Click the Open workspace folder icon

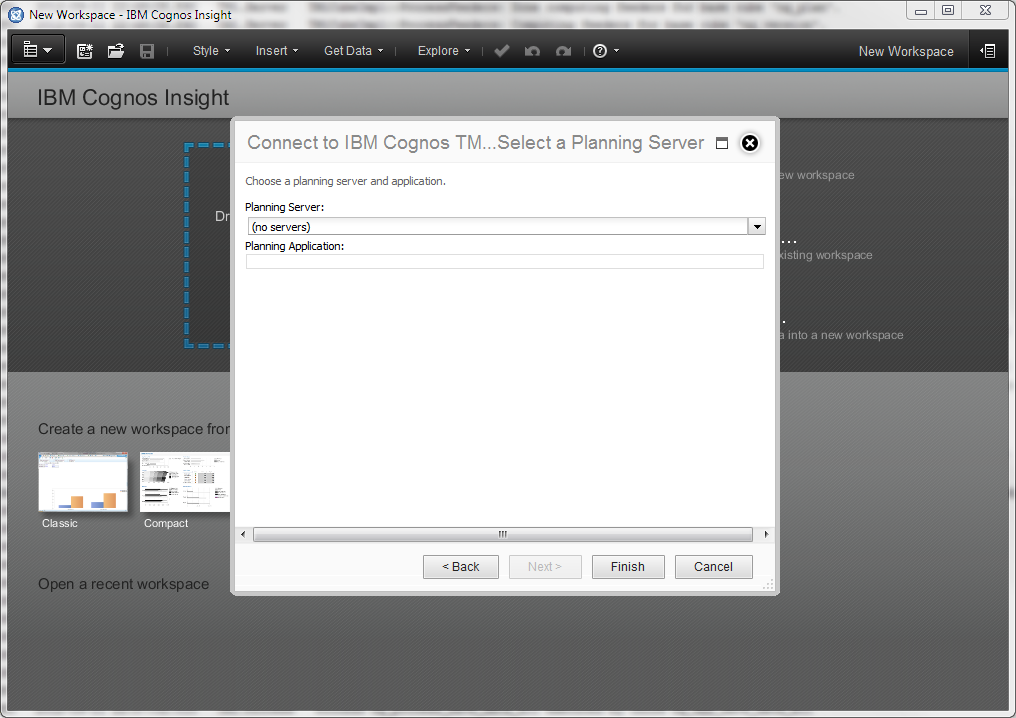click(116, 51)
